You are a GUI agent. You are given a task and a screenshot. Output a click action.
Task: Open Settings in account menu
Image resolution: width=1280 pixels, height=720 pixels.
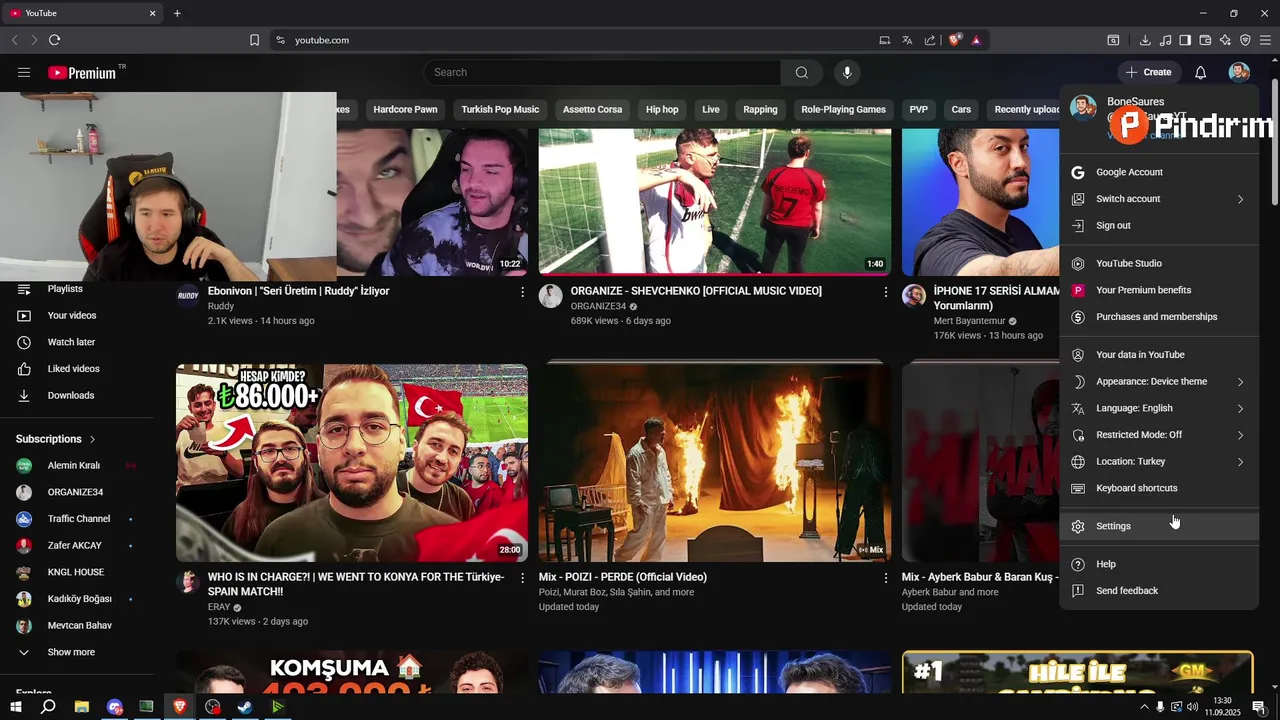[x=1159, y=526]
